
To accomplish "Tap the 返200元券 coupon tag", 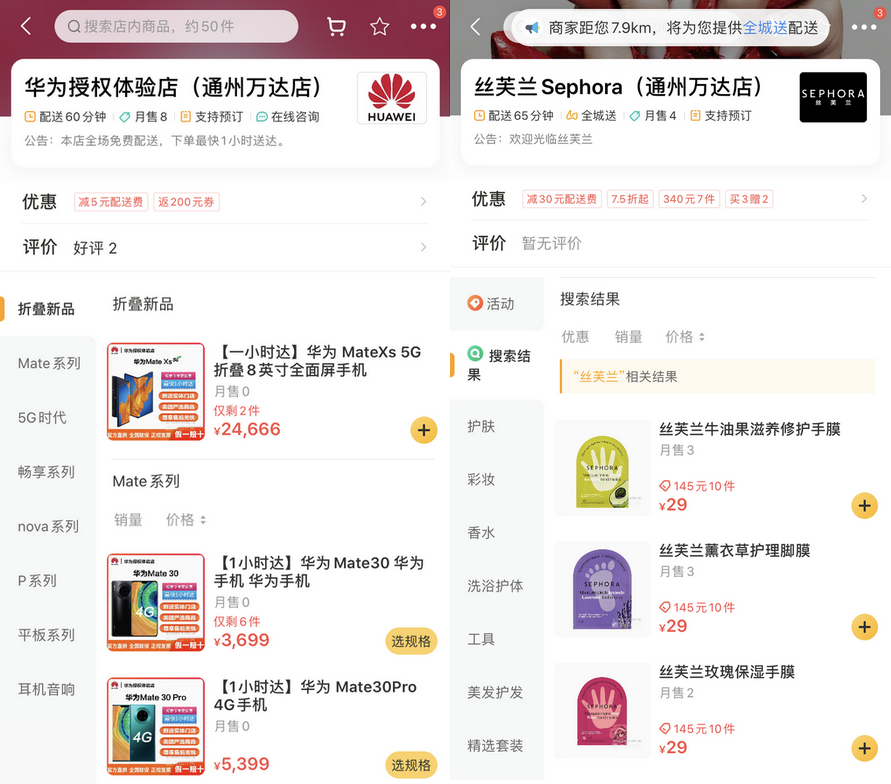I will tap(186, 202).
